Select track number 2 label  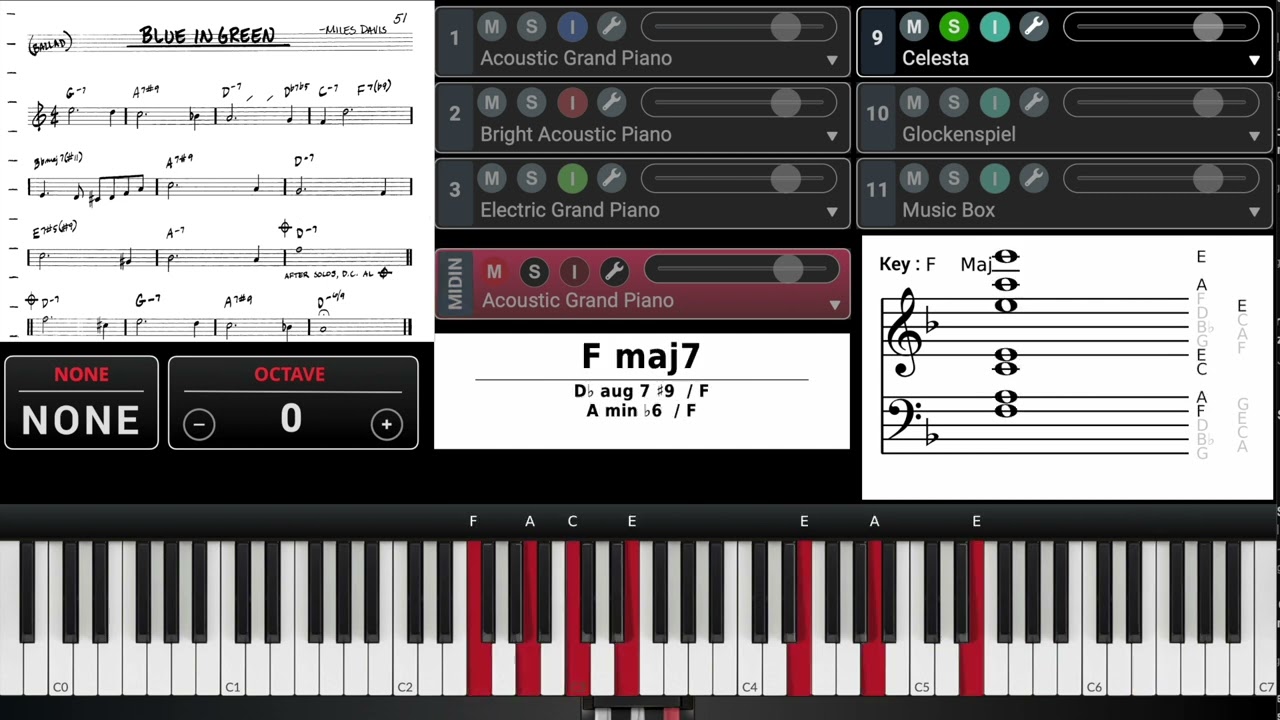pos(454,114)
